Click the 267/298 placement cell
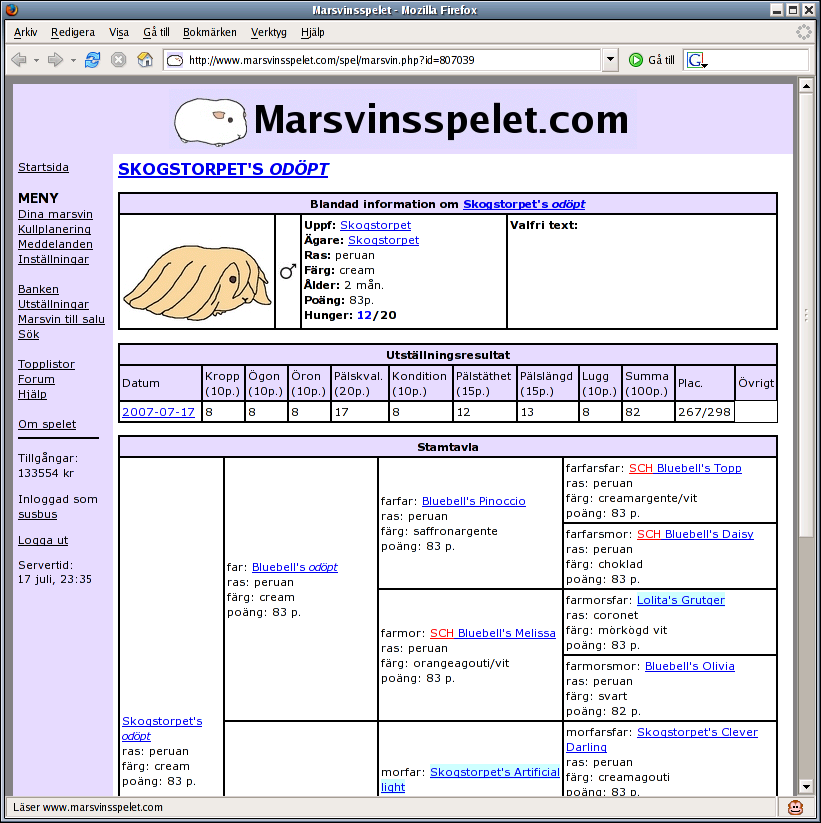 (x=704, y=413)
